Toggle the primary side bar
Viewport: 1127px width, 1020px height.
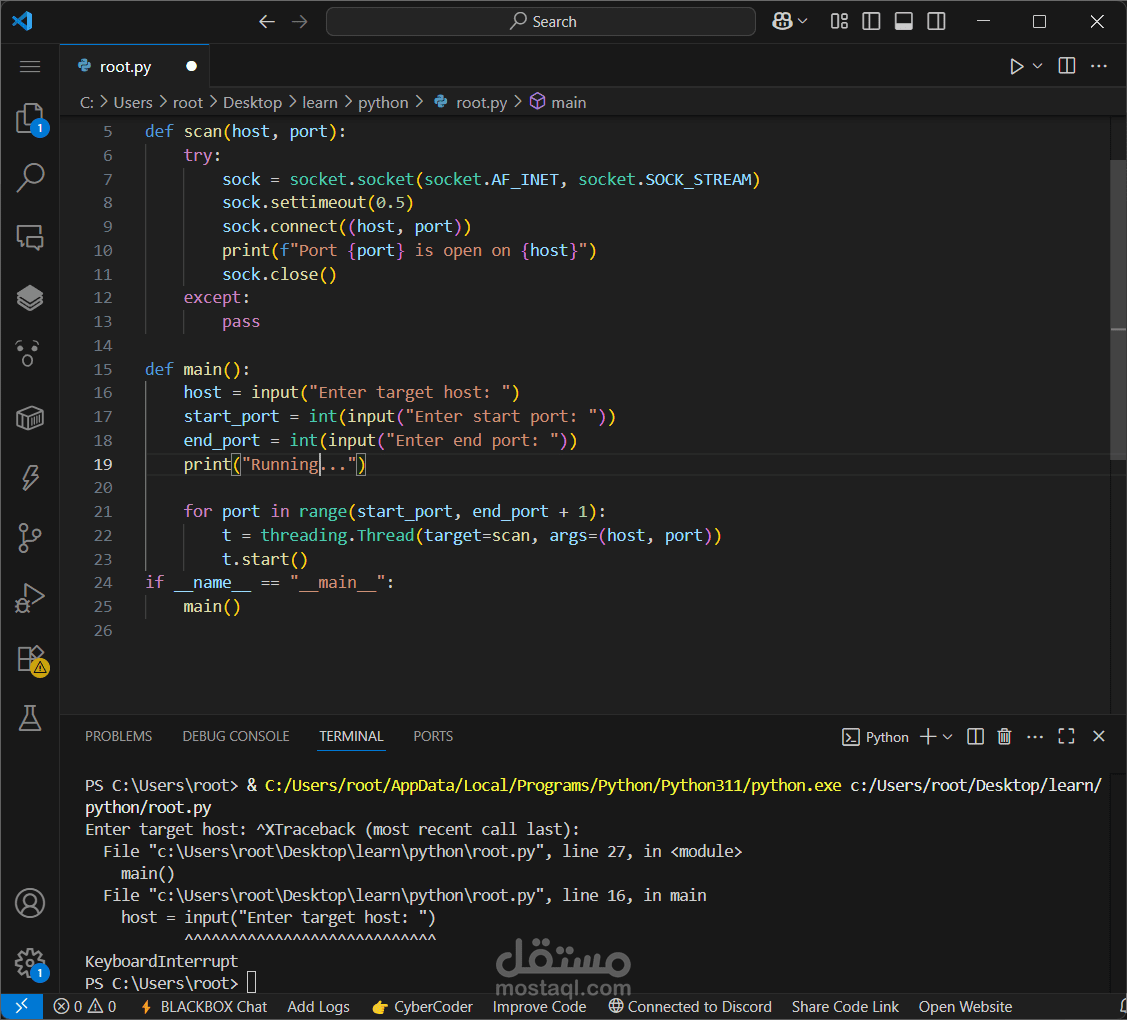pyautogui.click(x=871, y=22)
